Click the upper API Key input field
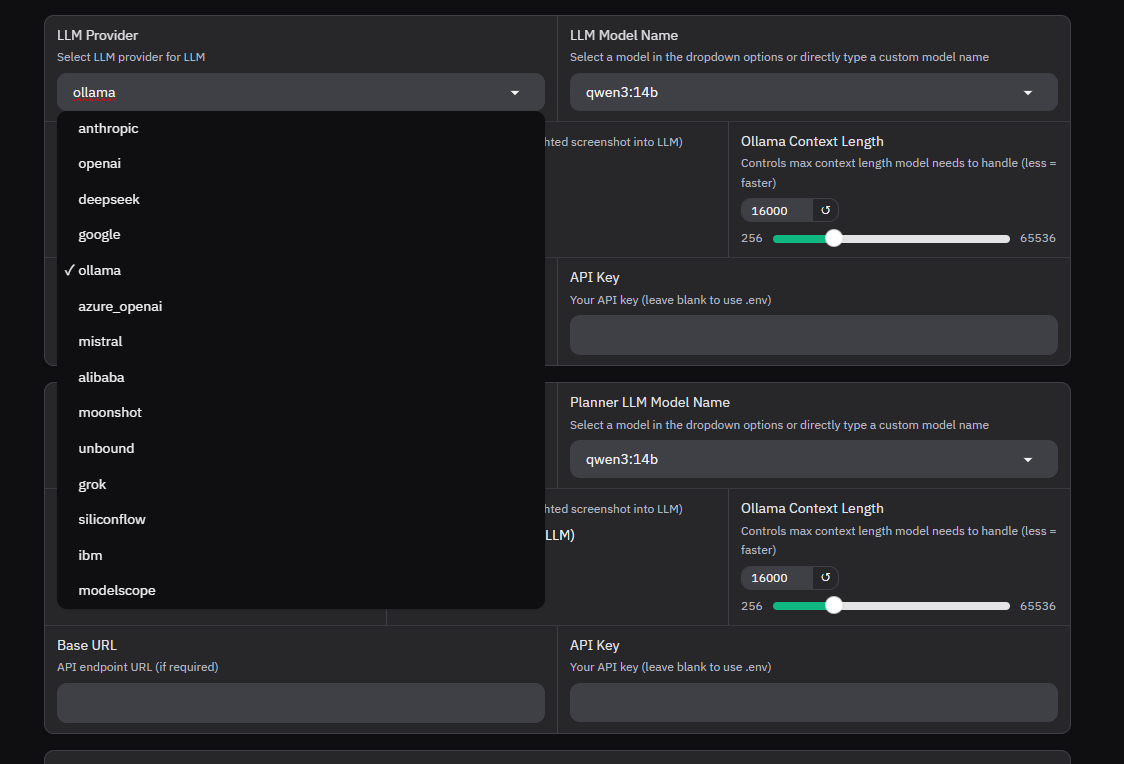This screenshot has width=1124, height=764. click(814, 335)
